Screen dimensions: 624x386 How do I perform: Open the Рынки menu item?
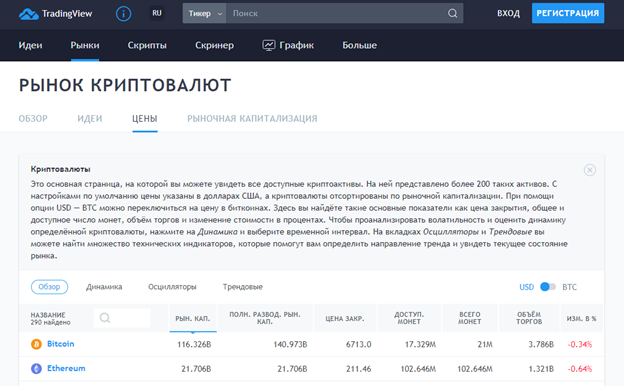(85, 45)
